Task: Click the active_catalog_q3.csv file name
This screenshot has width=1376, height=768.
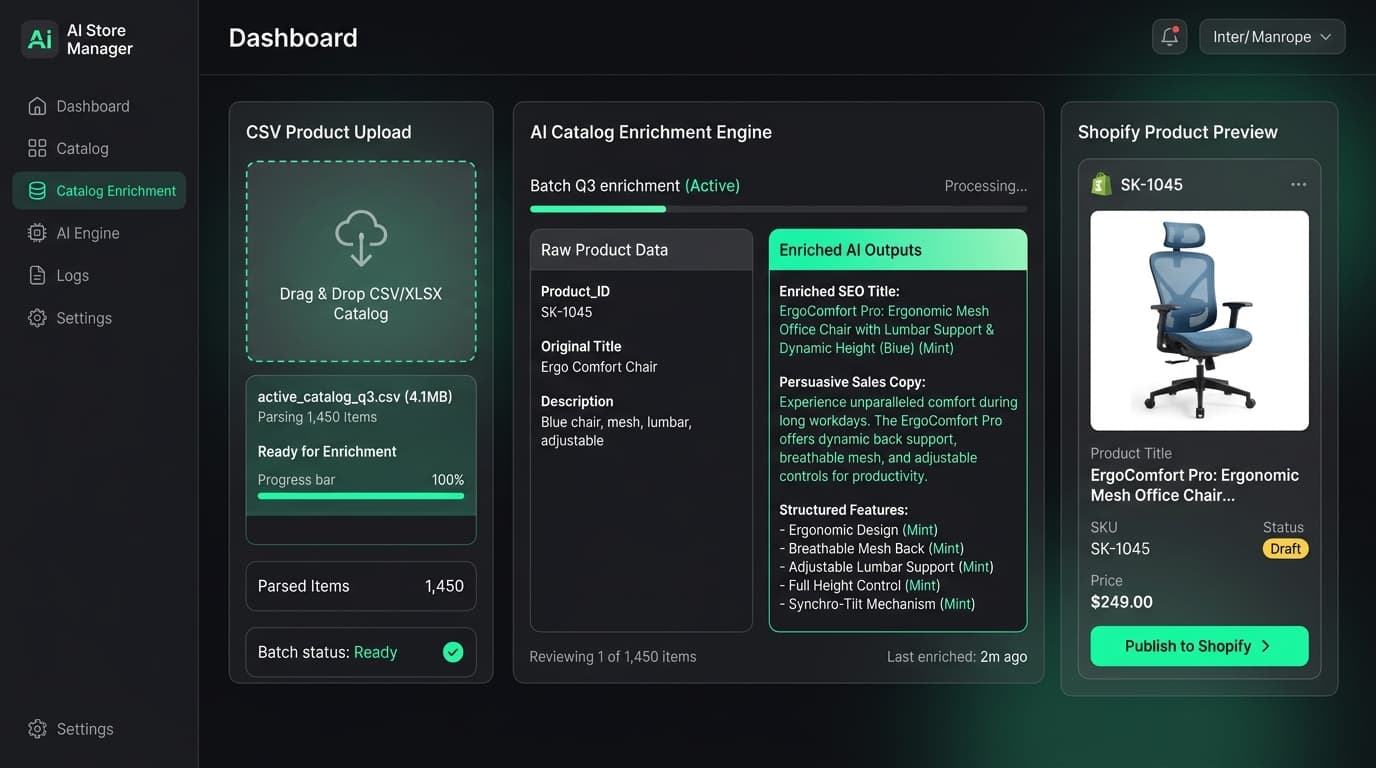Action: point(355,397)
